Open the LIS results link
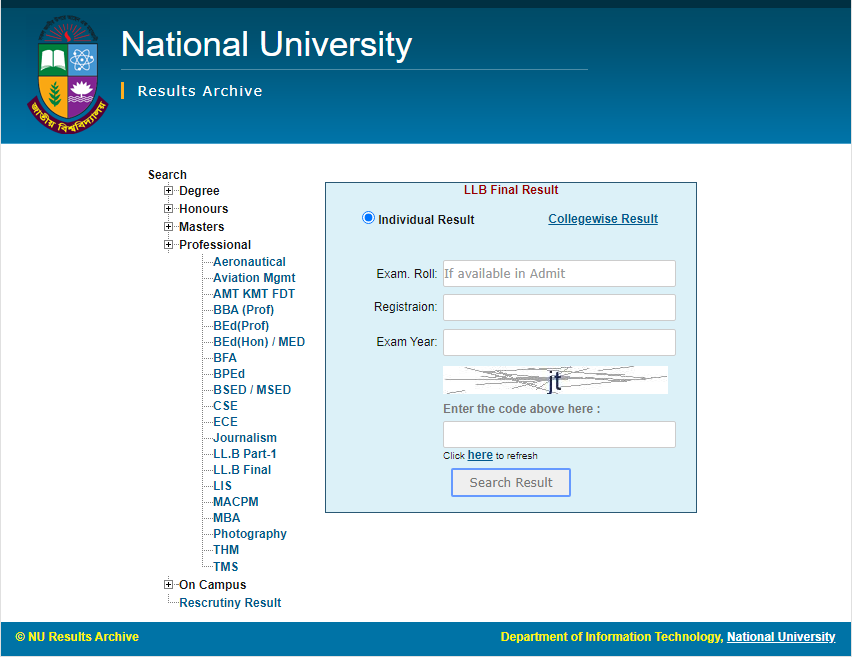Image resolution: width=852 pixels, height=657 pixels. 222,486
